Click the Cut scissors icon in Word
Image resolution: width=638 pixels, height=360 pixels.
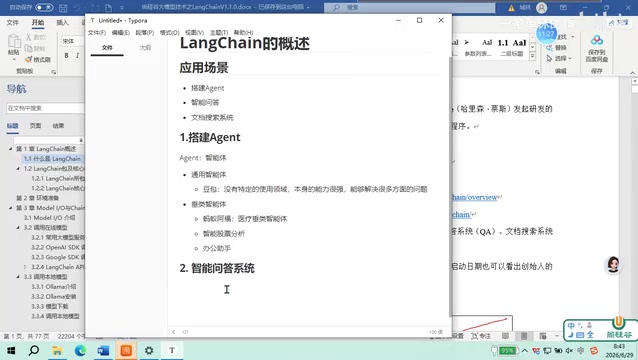[28, 37]
